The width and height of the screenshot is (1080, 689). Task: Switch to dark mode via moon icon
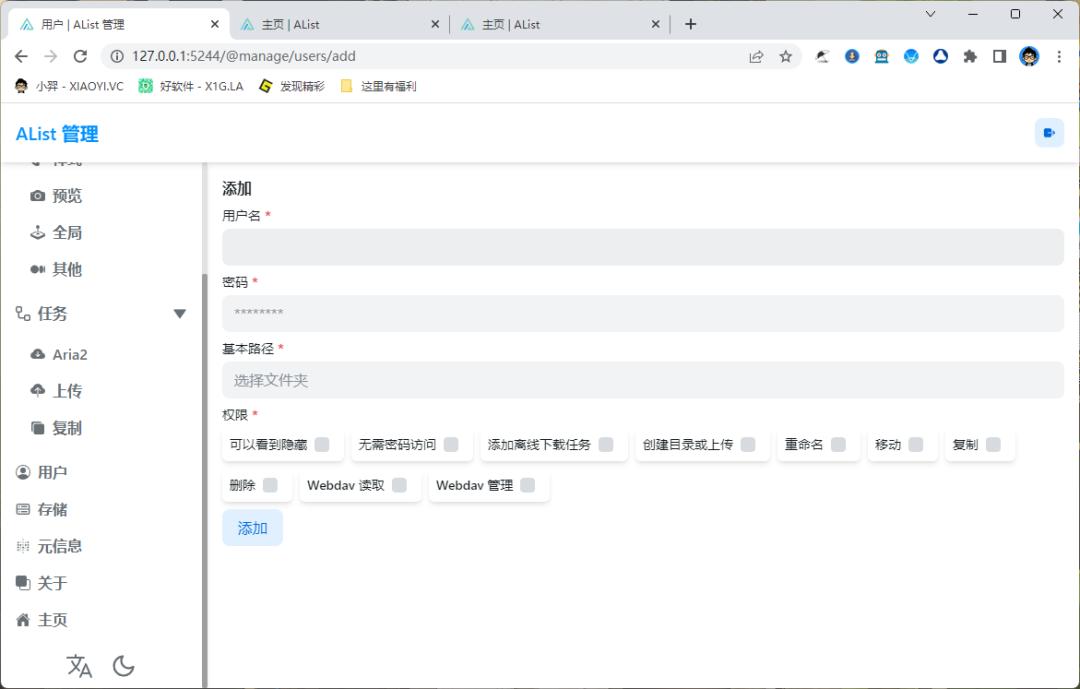tap(124, 664)
